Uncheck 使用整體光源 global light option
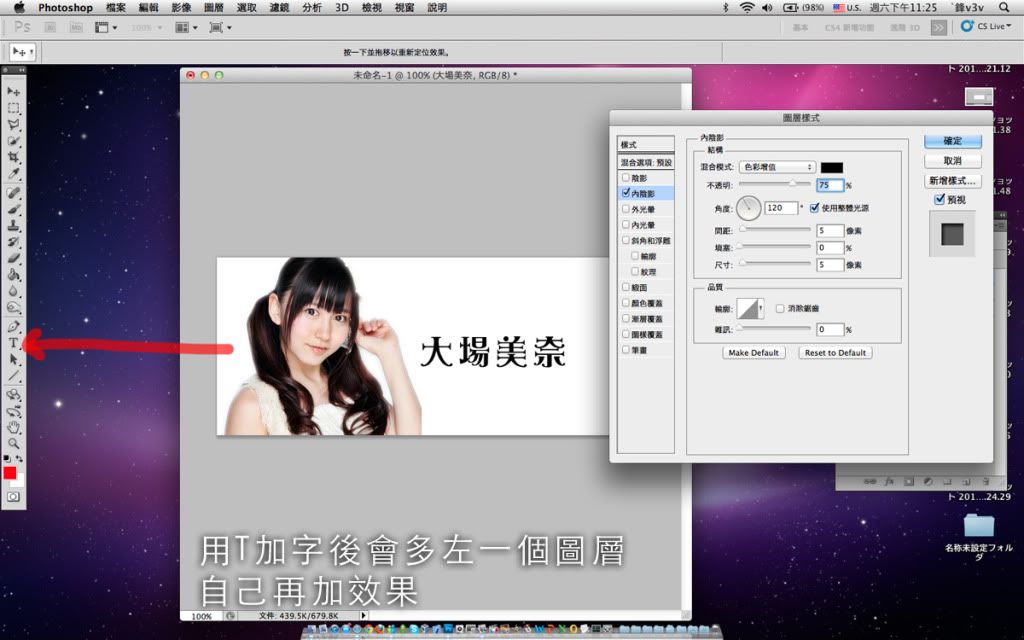 pyautogui.click(x=815, y=208)
